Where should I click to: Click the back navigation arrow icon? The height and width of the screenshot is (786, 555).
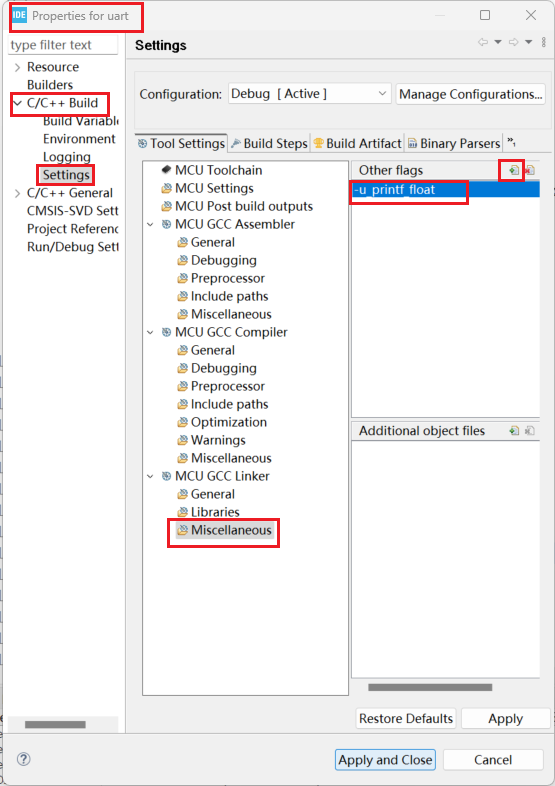pos(483,42)
